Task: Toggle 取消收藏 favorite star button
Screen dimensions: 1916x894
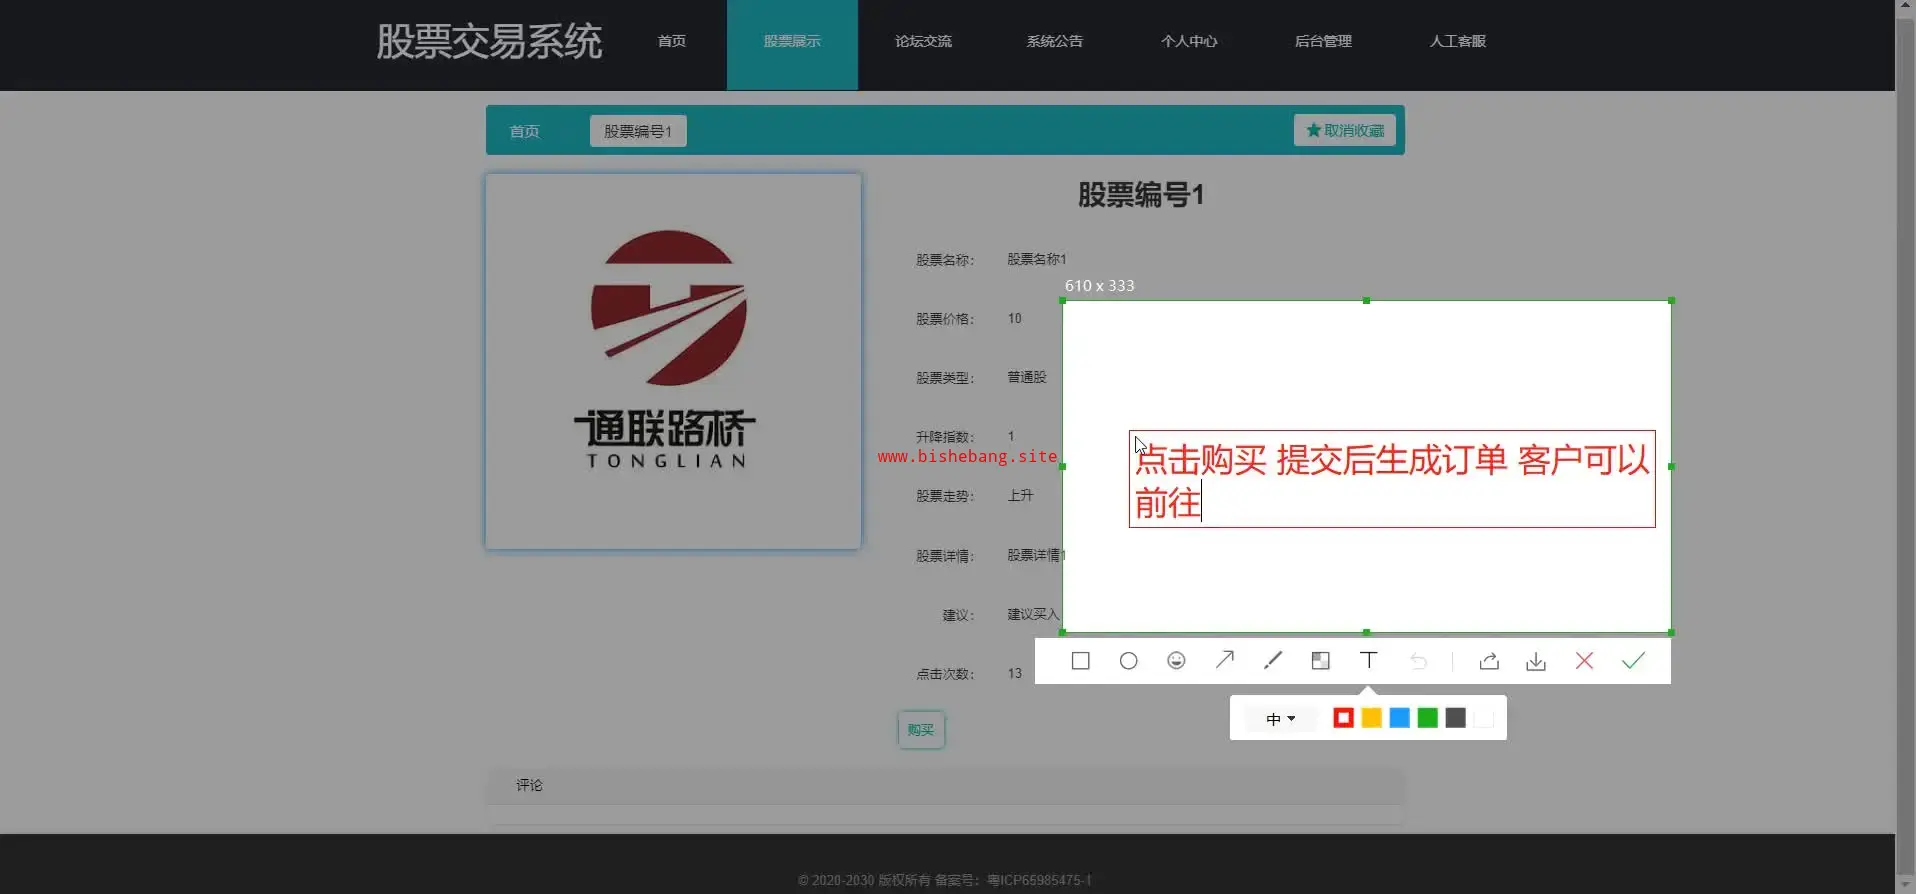Action: coord(1344,130)
